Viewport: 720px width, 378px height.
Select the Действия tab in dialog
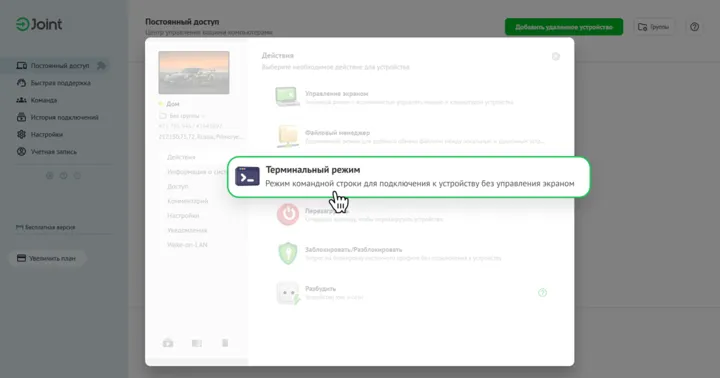tap(181, 157)
